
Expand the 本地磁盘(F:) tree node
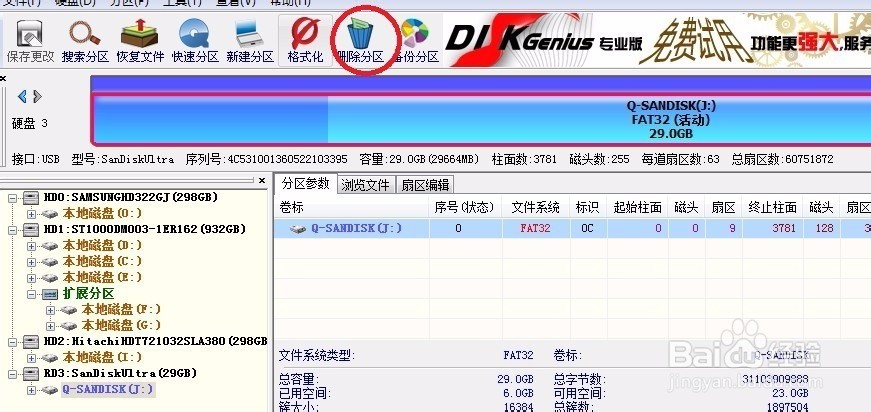tap(50, 310)
